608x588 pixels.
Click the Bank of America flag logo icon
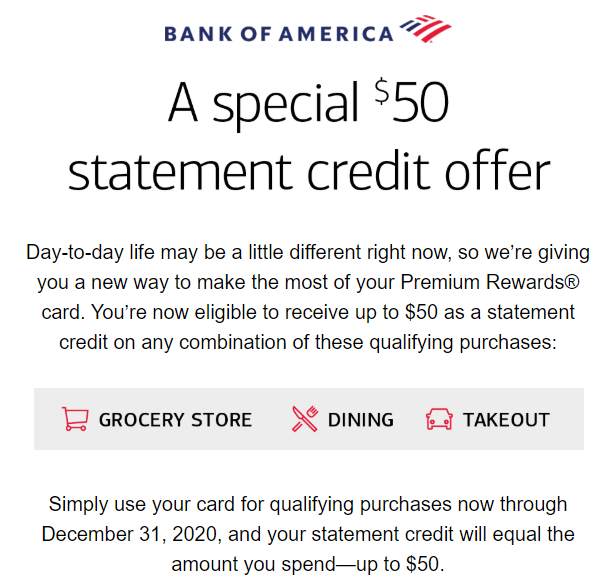(x=425, y=29)
